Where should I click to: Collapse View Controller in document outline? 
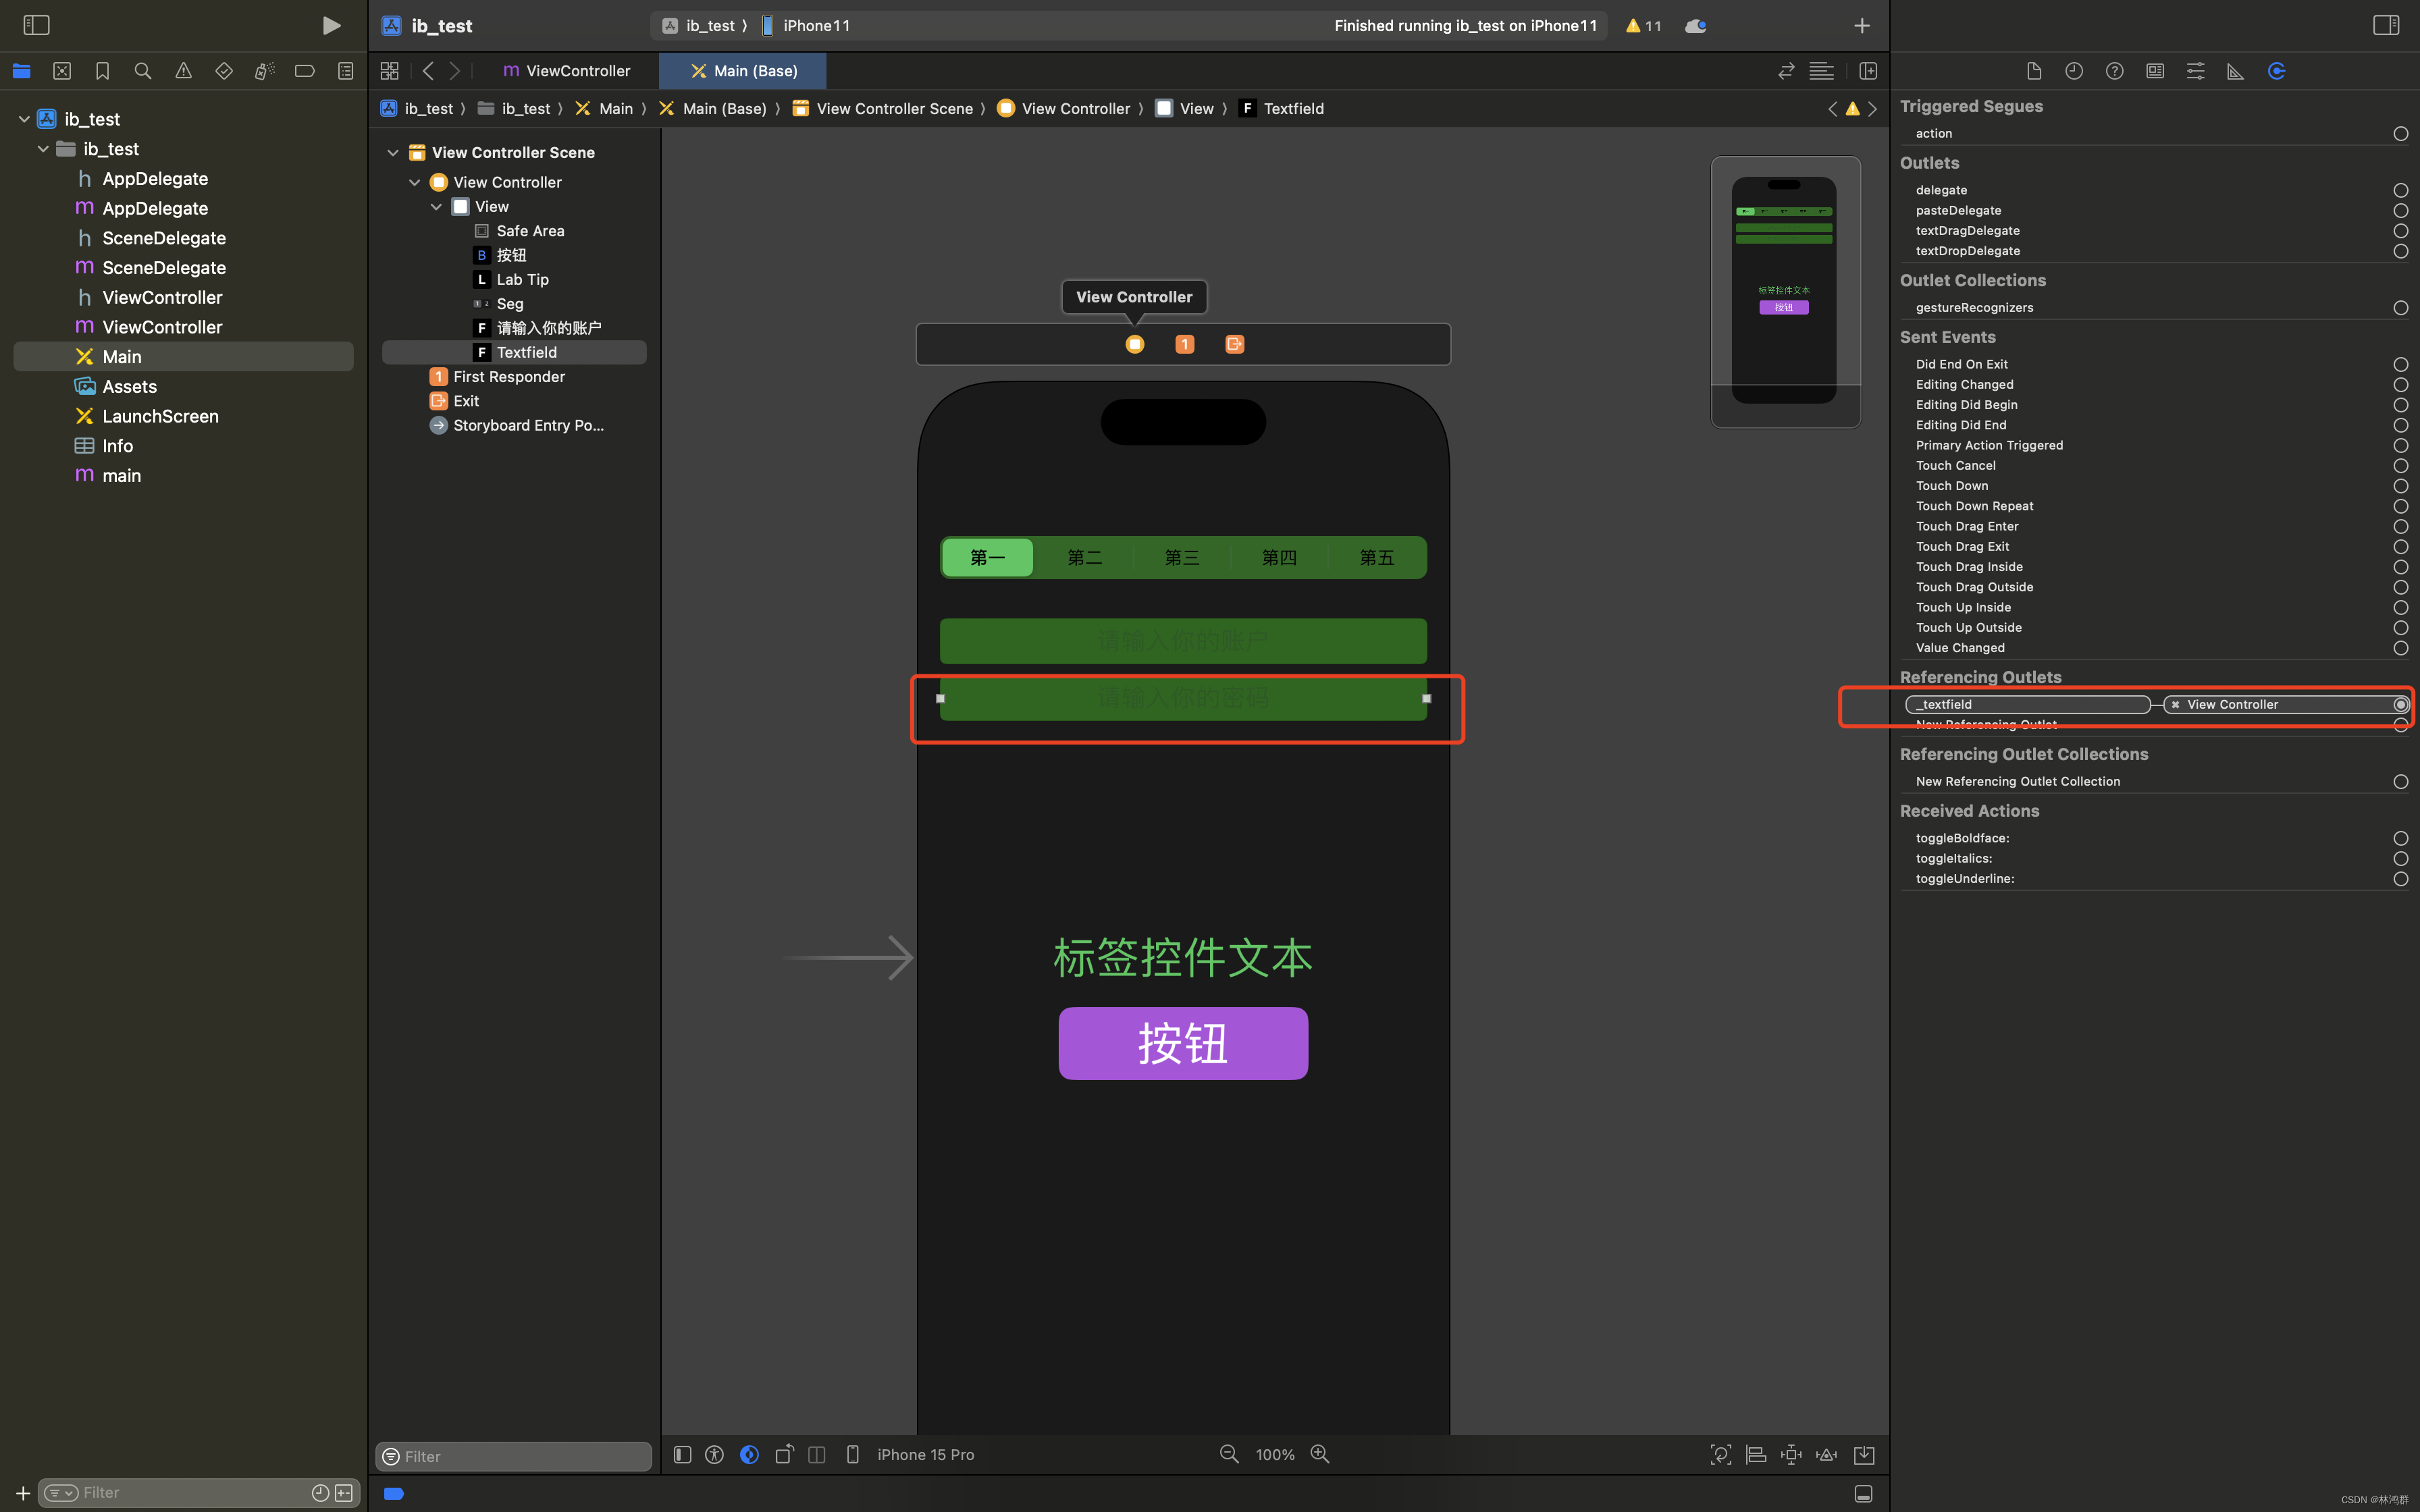tap(415, 182)
